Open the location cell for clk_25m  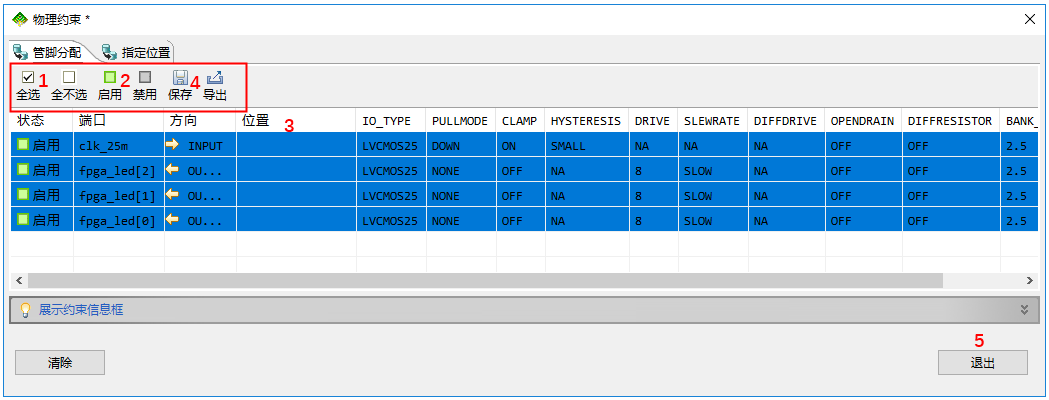coord(295,146)
